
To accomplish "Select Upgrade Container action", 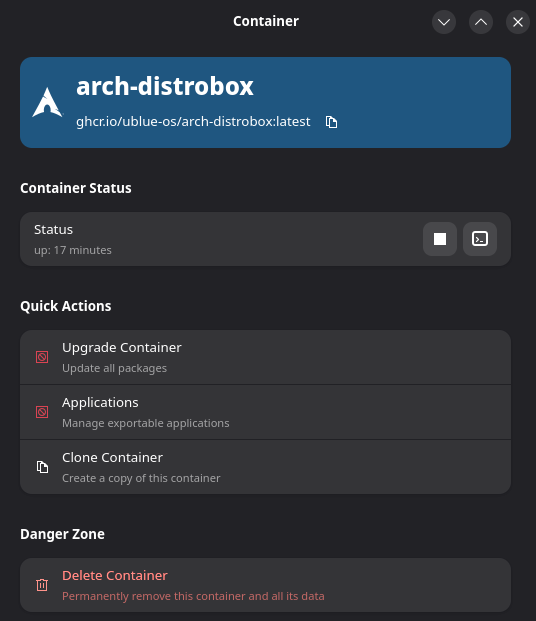I will pyautogui.click(x=265, y=357).
